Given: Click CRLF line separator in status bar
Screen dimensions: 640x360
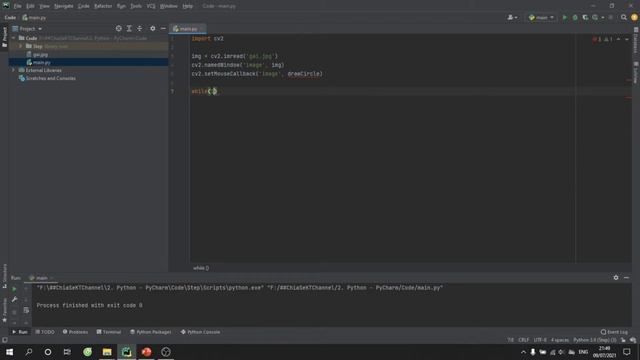Looking at the screenshot, I should pos(524,340).
